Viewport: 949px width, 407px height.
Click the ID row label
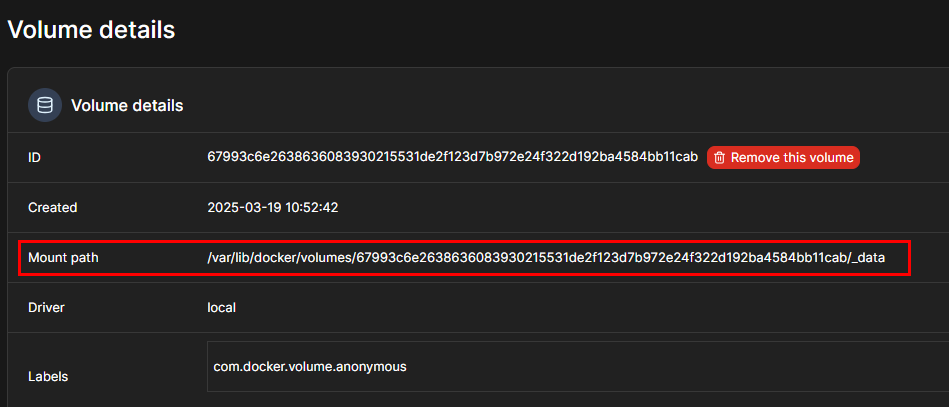click(34, 158)
